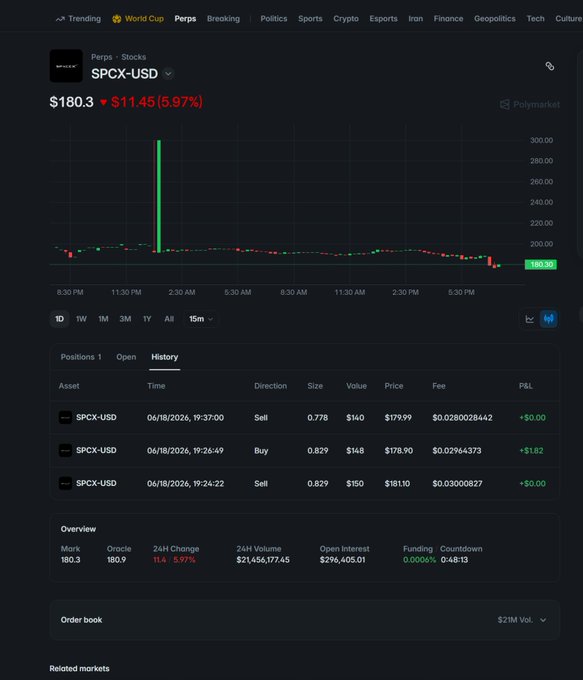Click the Oracle price 180.9

pos(116,560)
